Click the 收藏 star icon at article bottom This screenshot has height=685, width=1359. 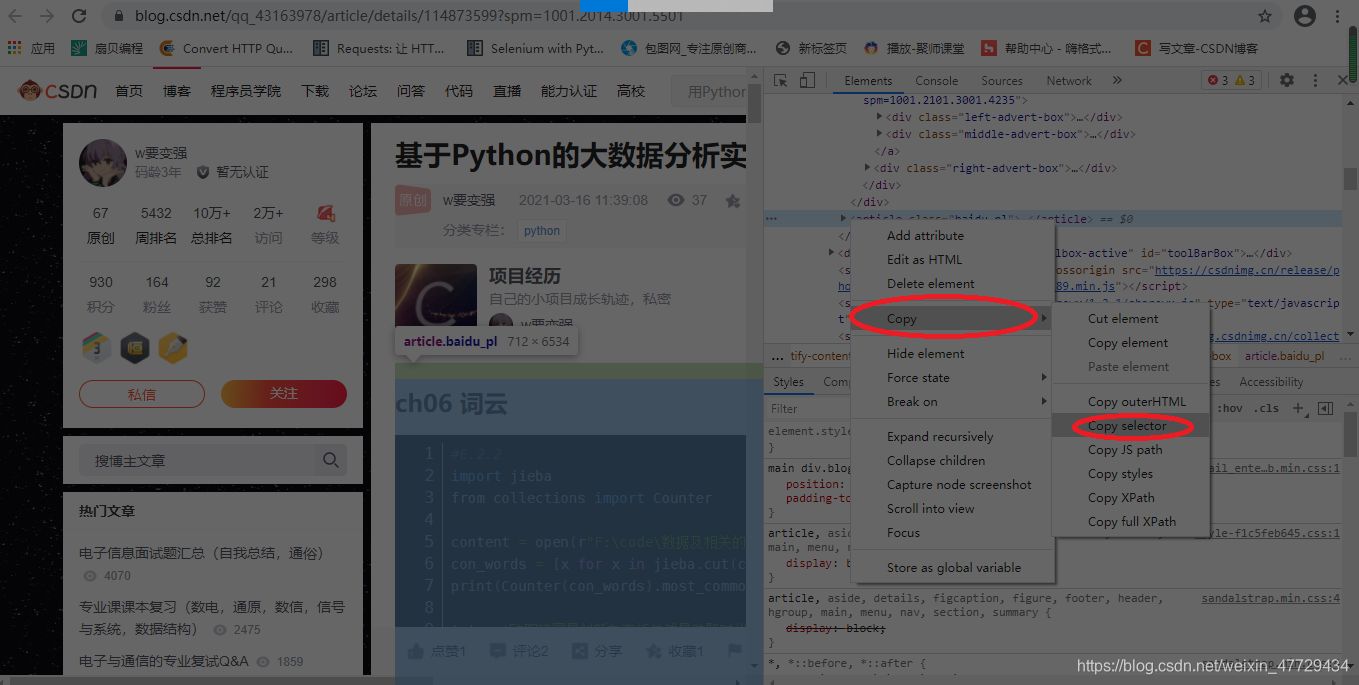654,651
